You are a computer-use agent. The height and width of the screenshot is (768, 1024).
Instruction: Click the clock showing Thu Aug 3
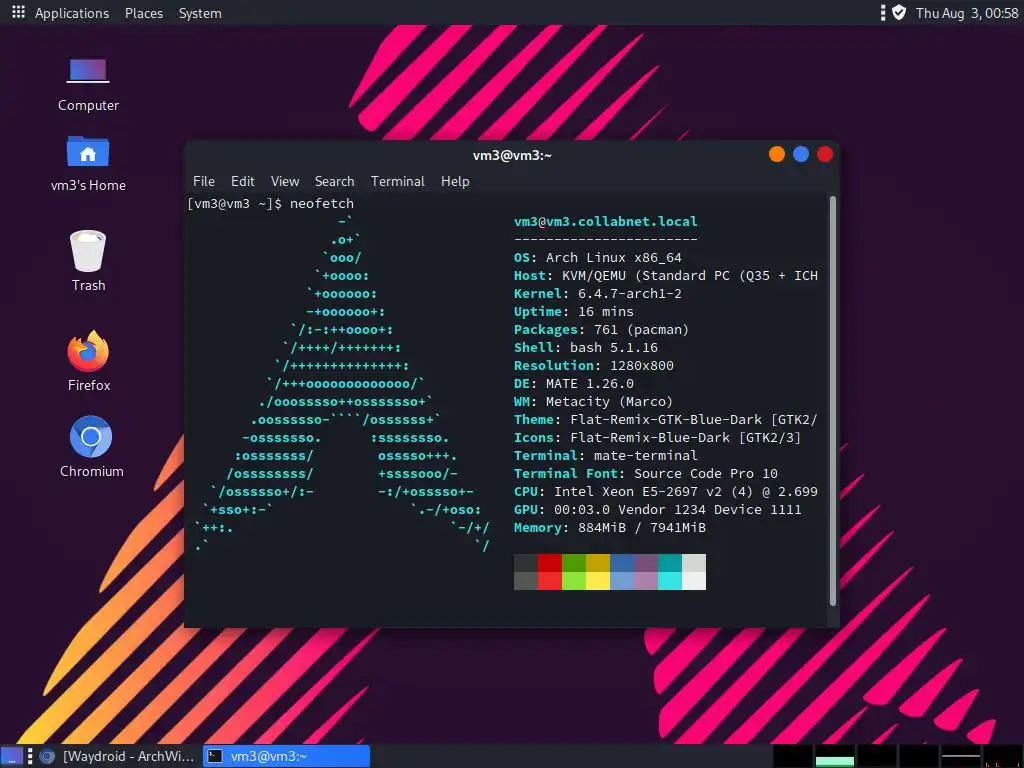click(x=967, y=13)
